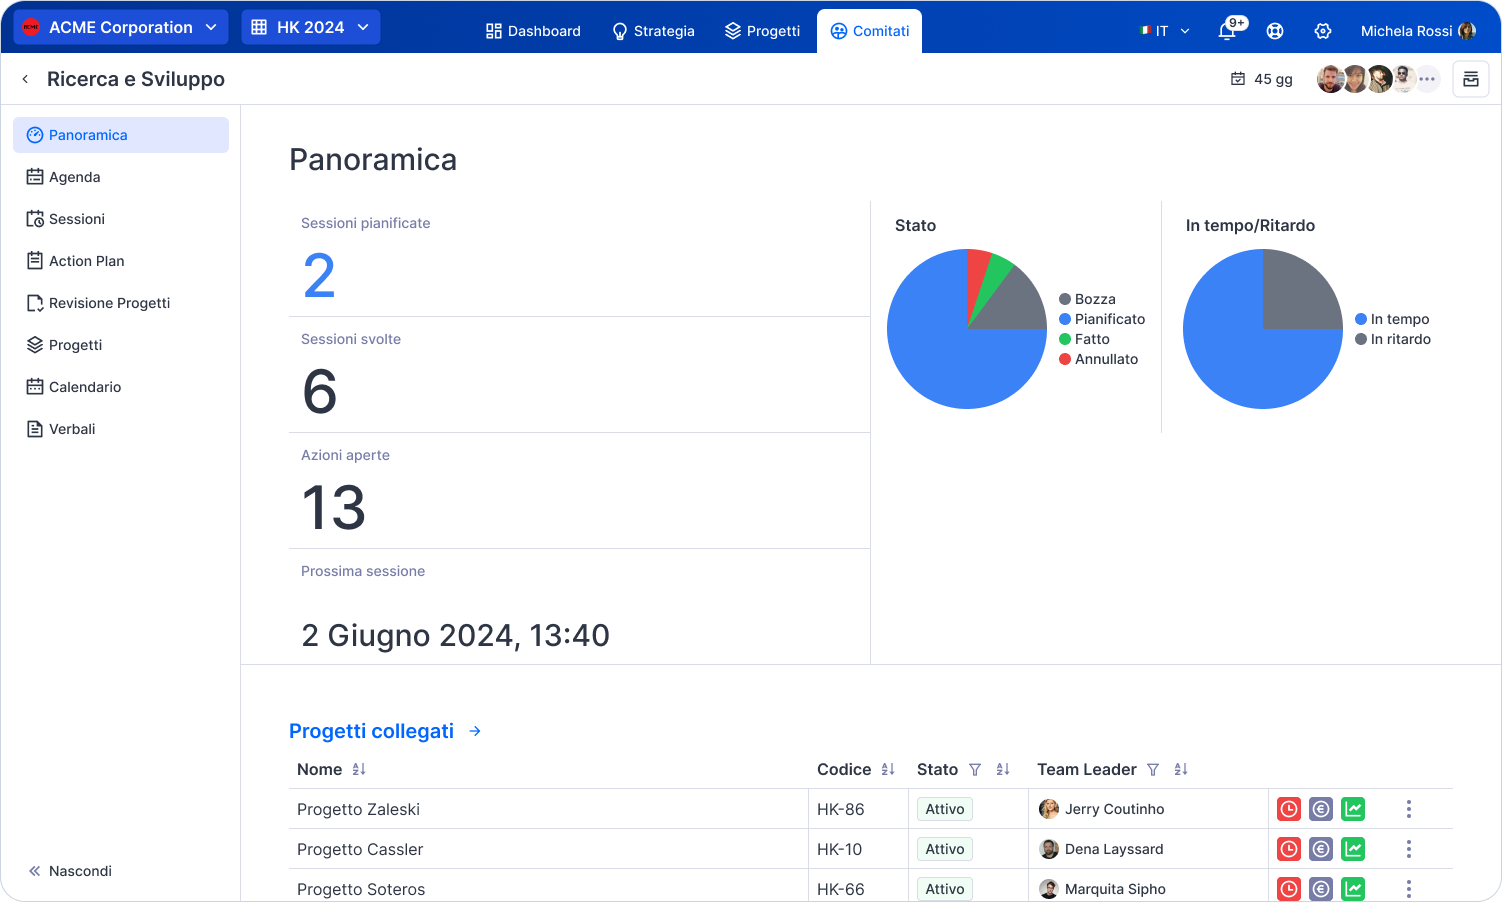Click the Fatto legend color dot
Screen dimensions: 1502x902
[x=1065, y=339]
